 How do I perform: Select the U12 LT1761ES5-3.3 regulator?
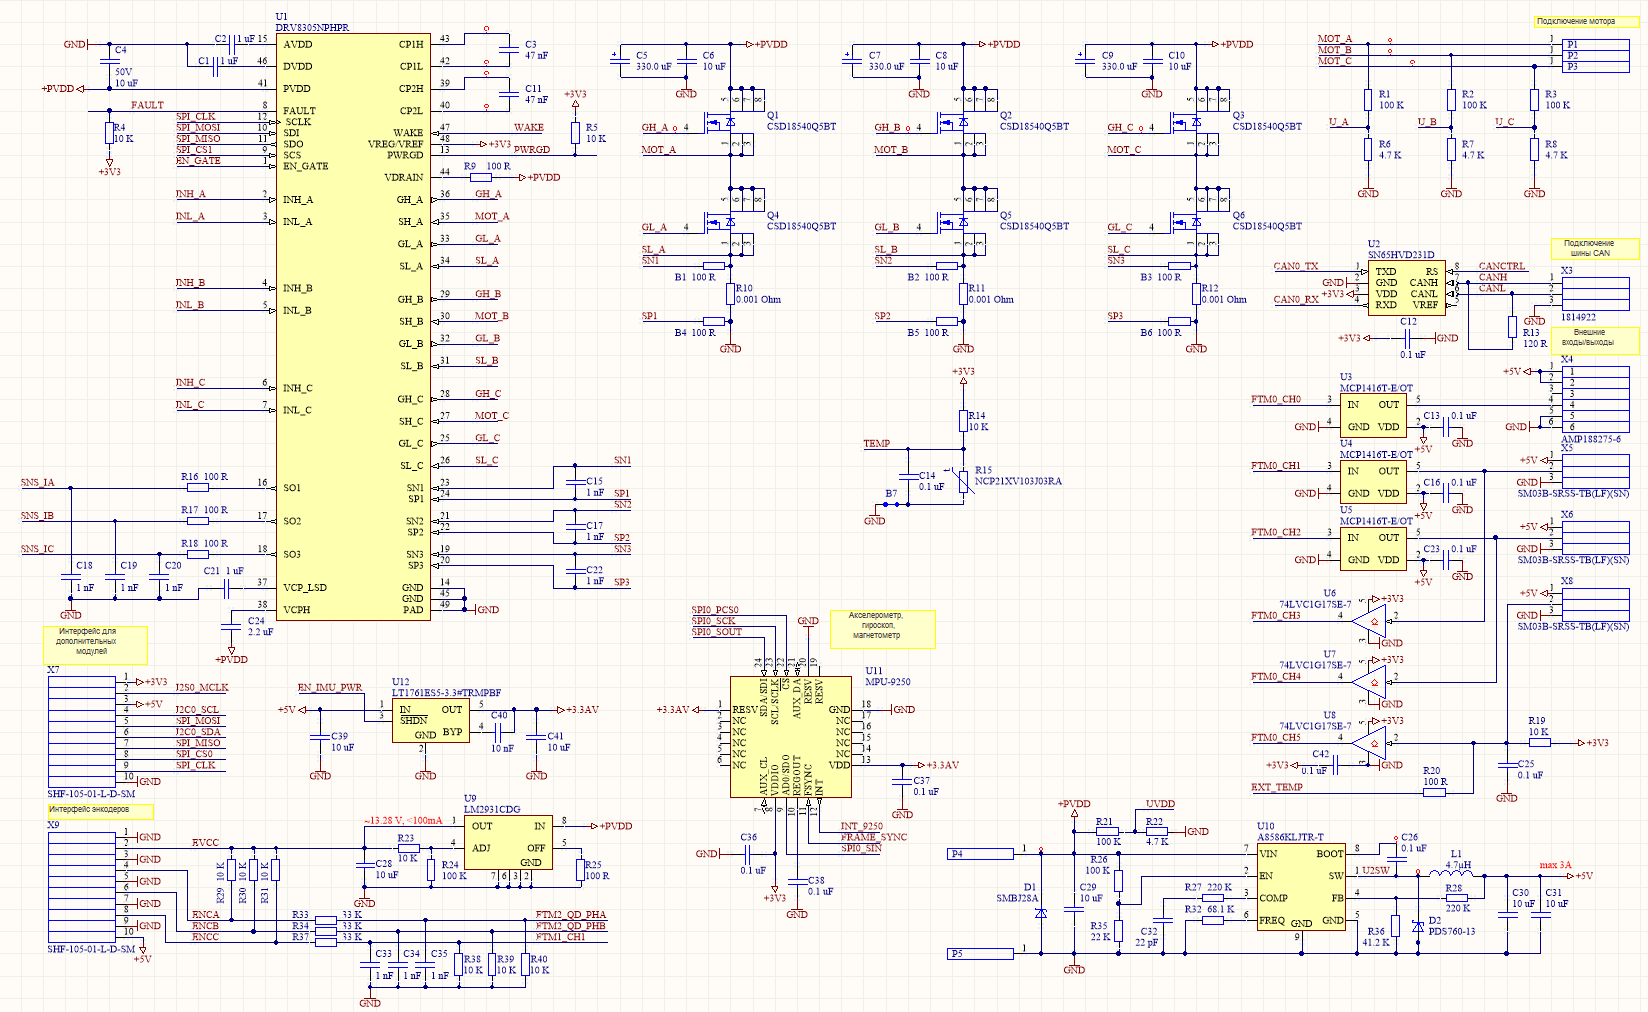pyautogui.click(x=431, y=721)
